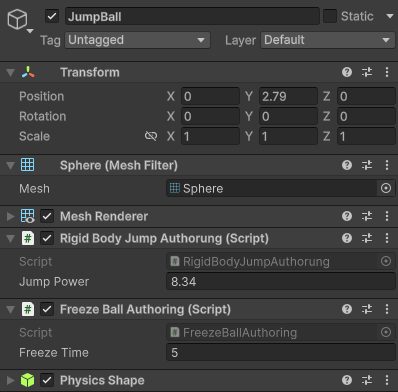Click the Mesh Filter grid icon
The height and width of the screenshot is (392, 398).
[x=27, y=165]
